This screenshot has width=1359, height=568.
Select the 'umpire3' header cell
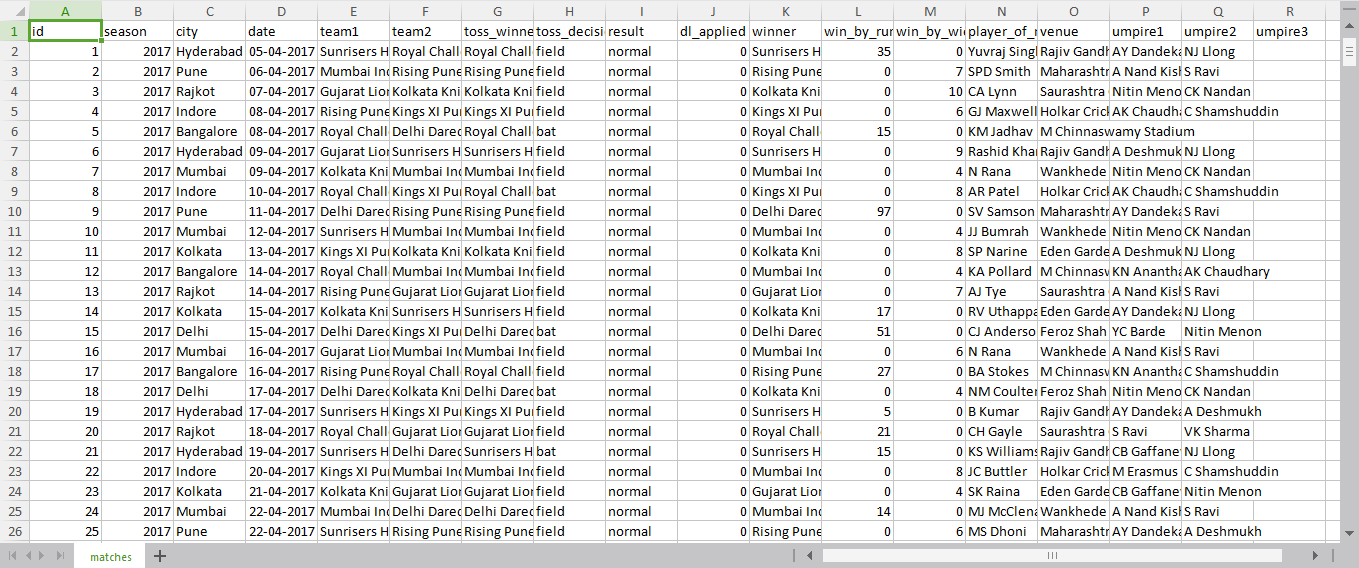(1289, 31)
